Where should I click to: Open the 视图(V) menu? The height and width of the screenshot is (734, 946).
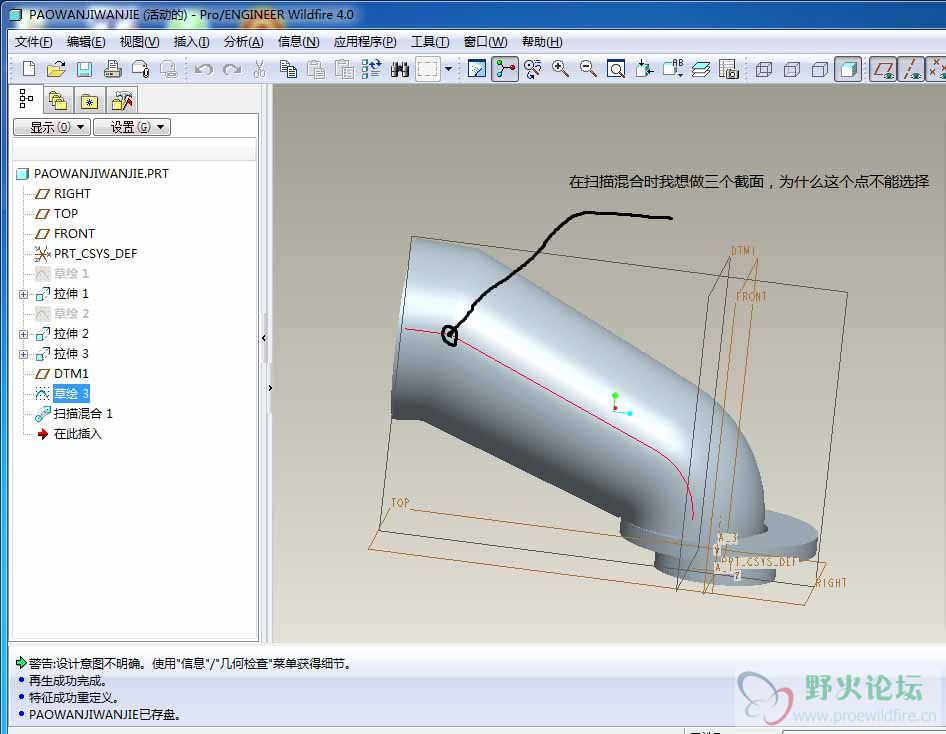tap(139, 42)
